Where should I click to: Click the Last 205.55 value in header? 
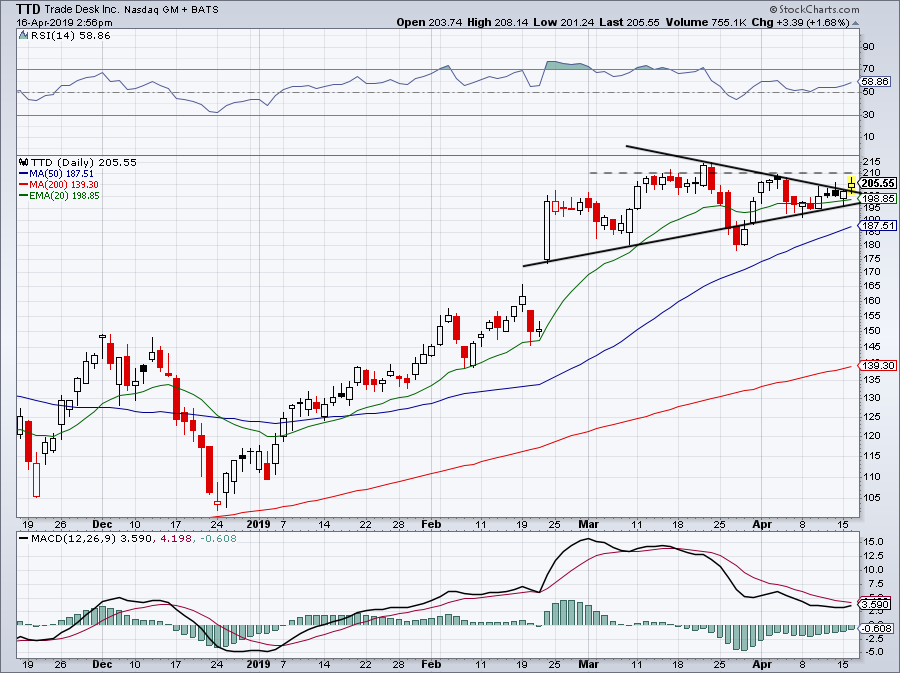(x=630, y=22)
